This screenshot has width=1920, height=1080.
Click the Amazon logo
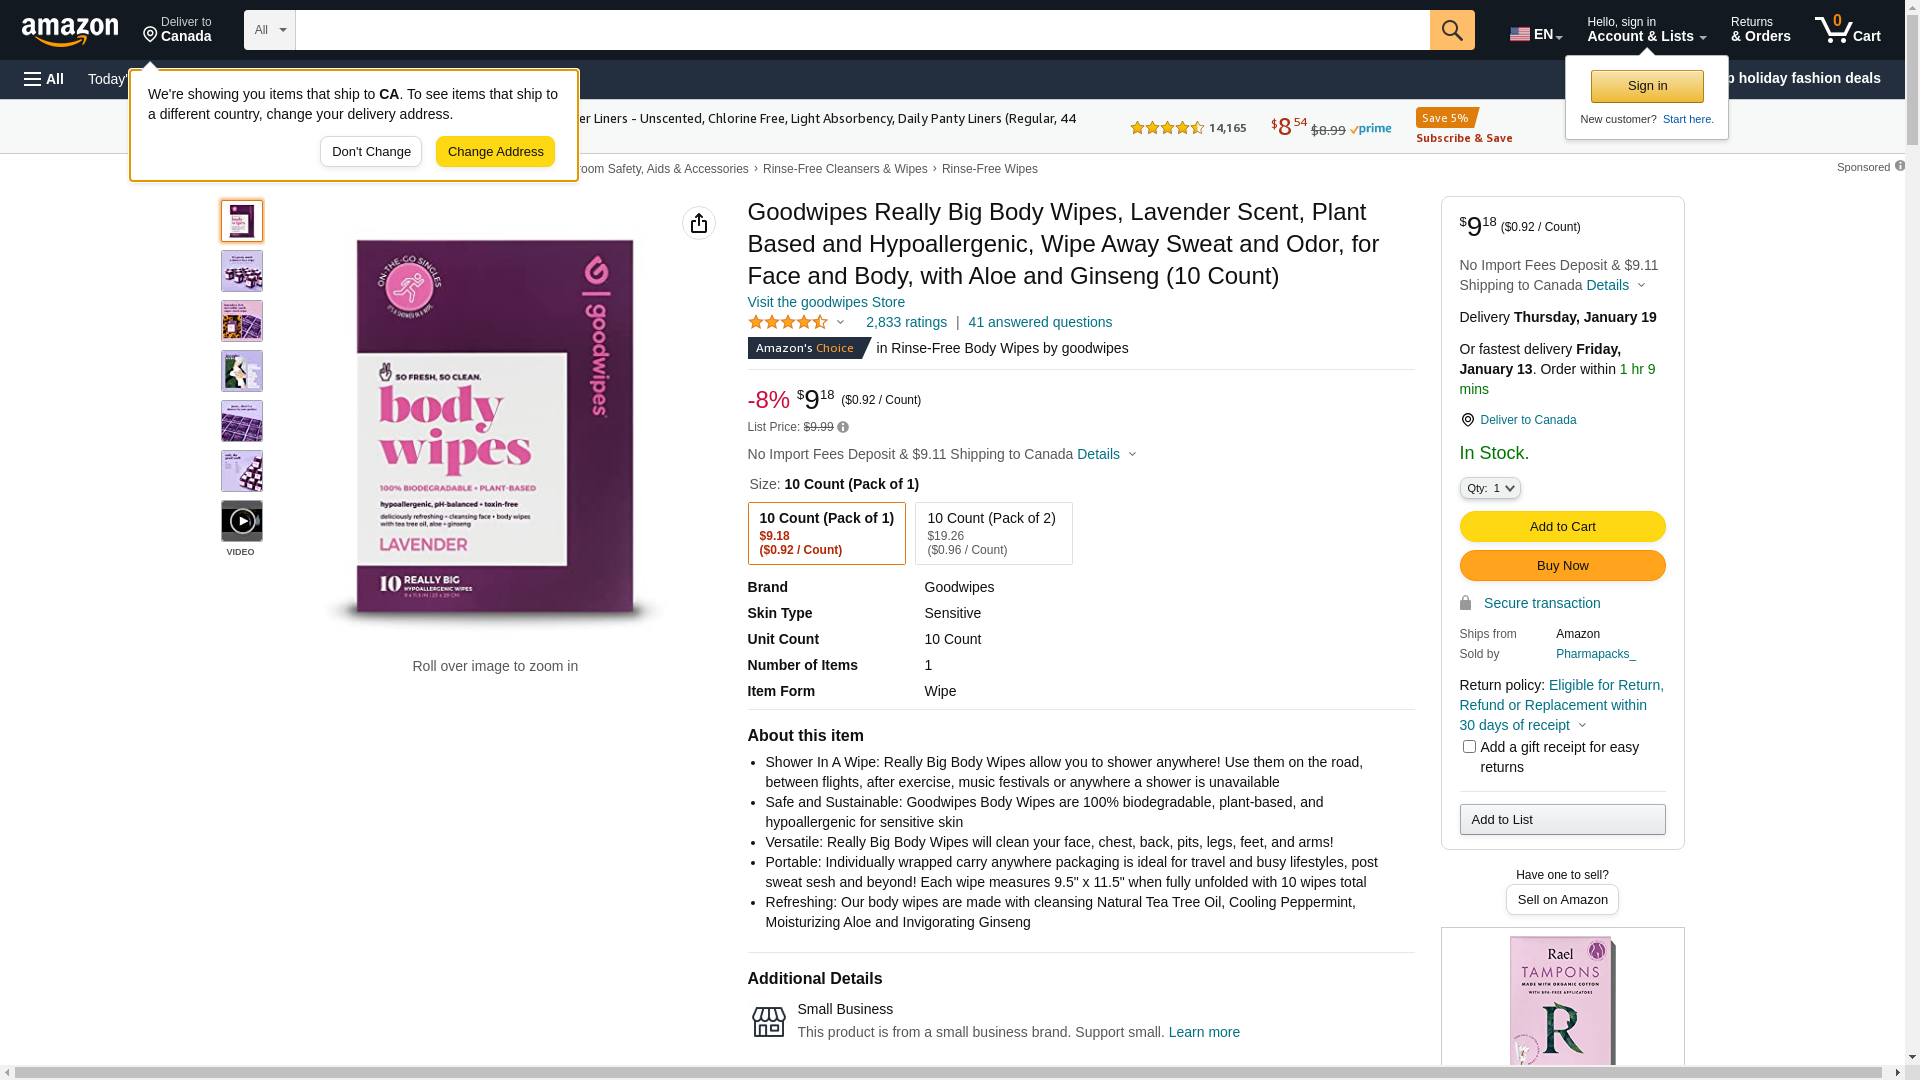coord(70,31)
